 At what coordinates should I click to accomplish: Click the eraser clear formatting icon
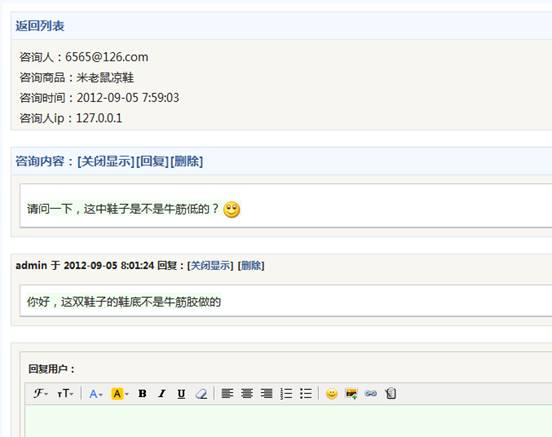tap(201, 394)
